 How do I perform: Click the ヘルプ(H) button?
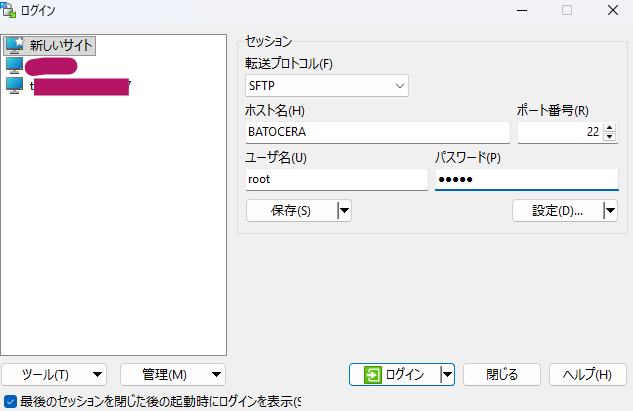pos(588,374)
